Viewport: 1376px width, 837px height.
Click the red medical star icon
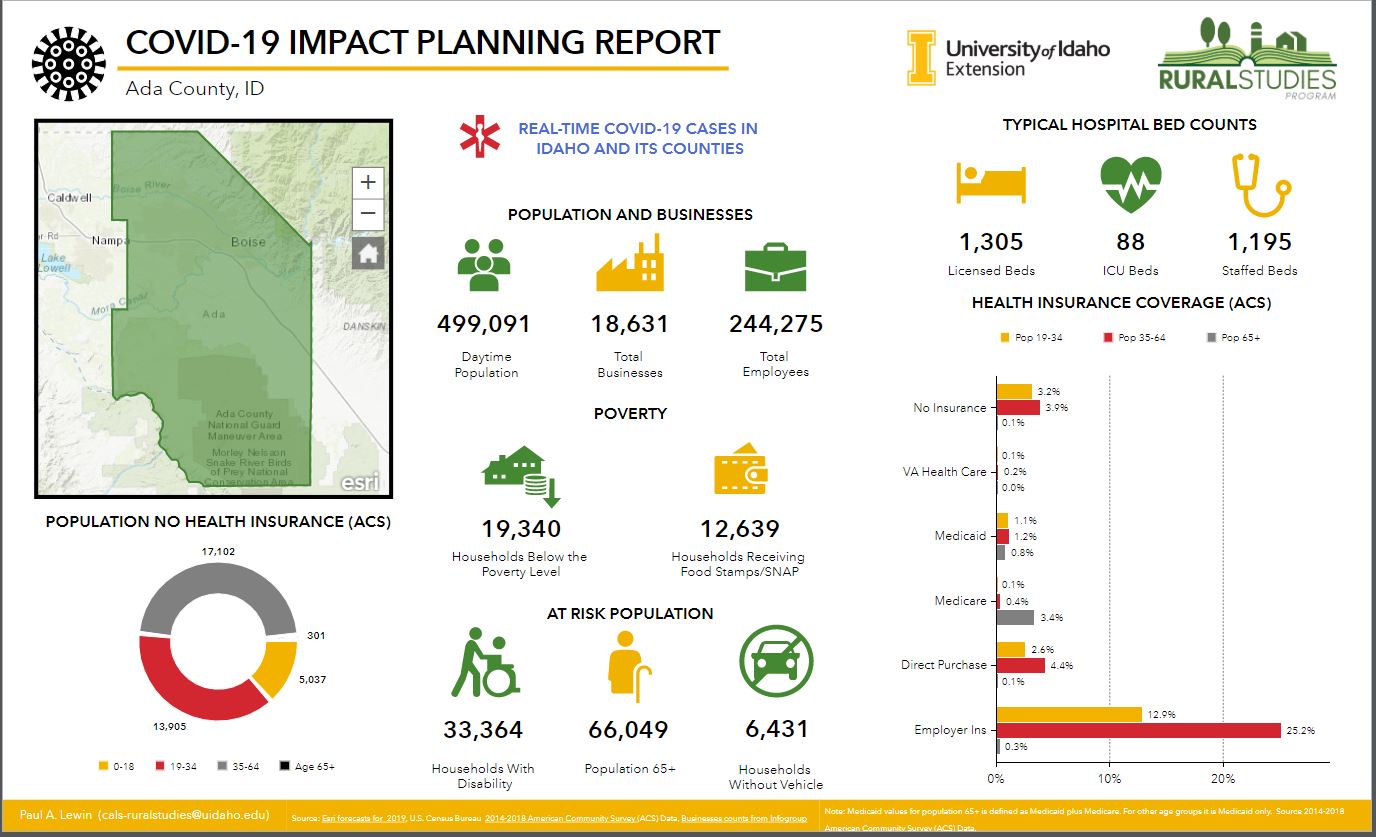click(478, 137)
